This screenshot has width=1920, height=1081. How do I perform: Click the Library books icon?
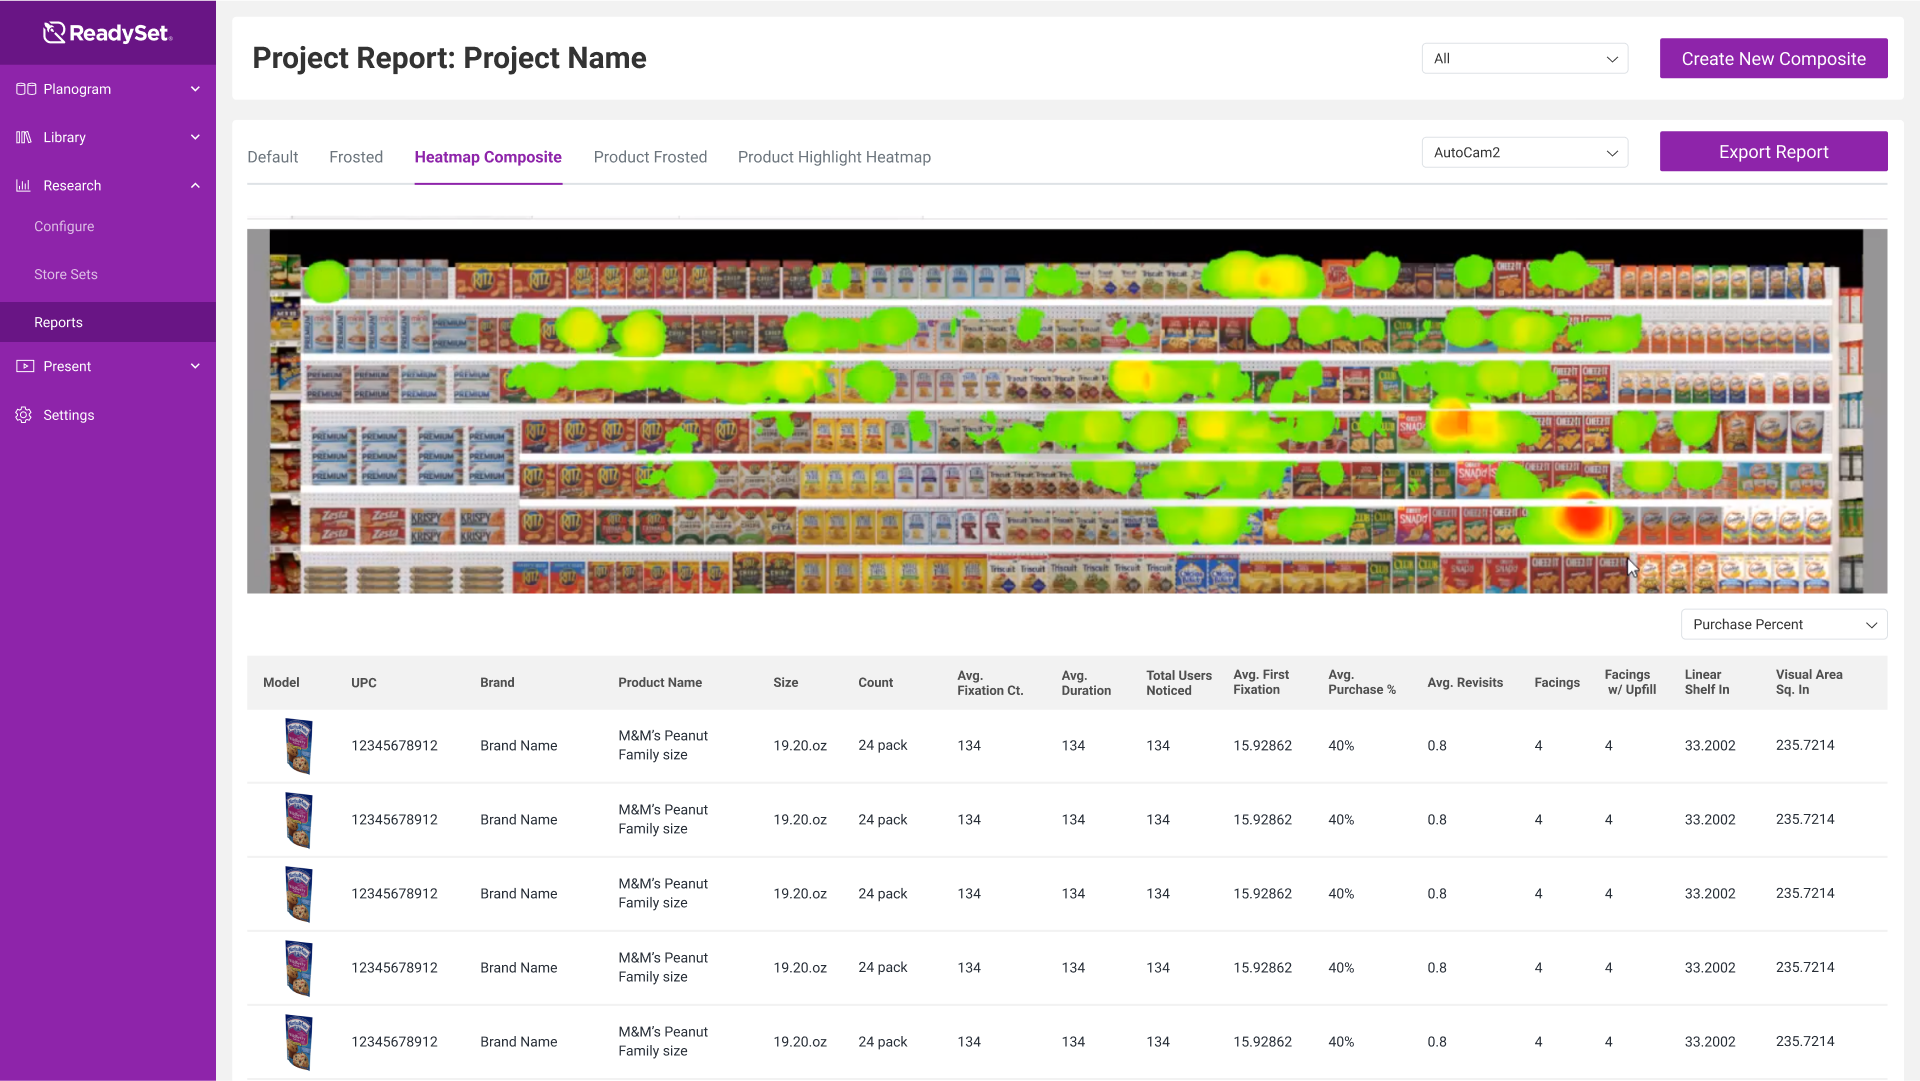[x=24, y=137]
